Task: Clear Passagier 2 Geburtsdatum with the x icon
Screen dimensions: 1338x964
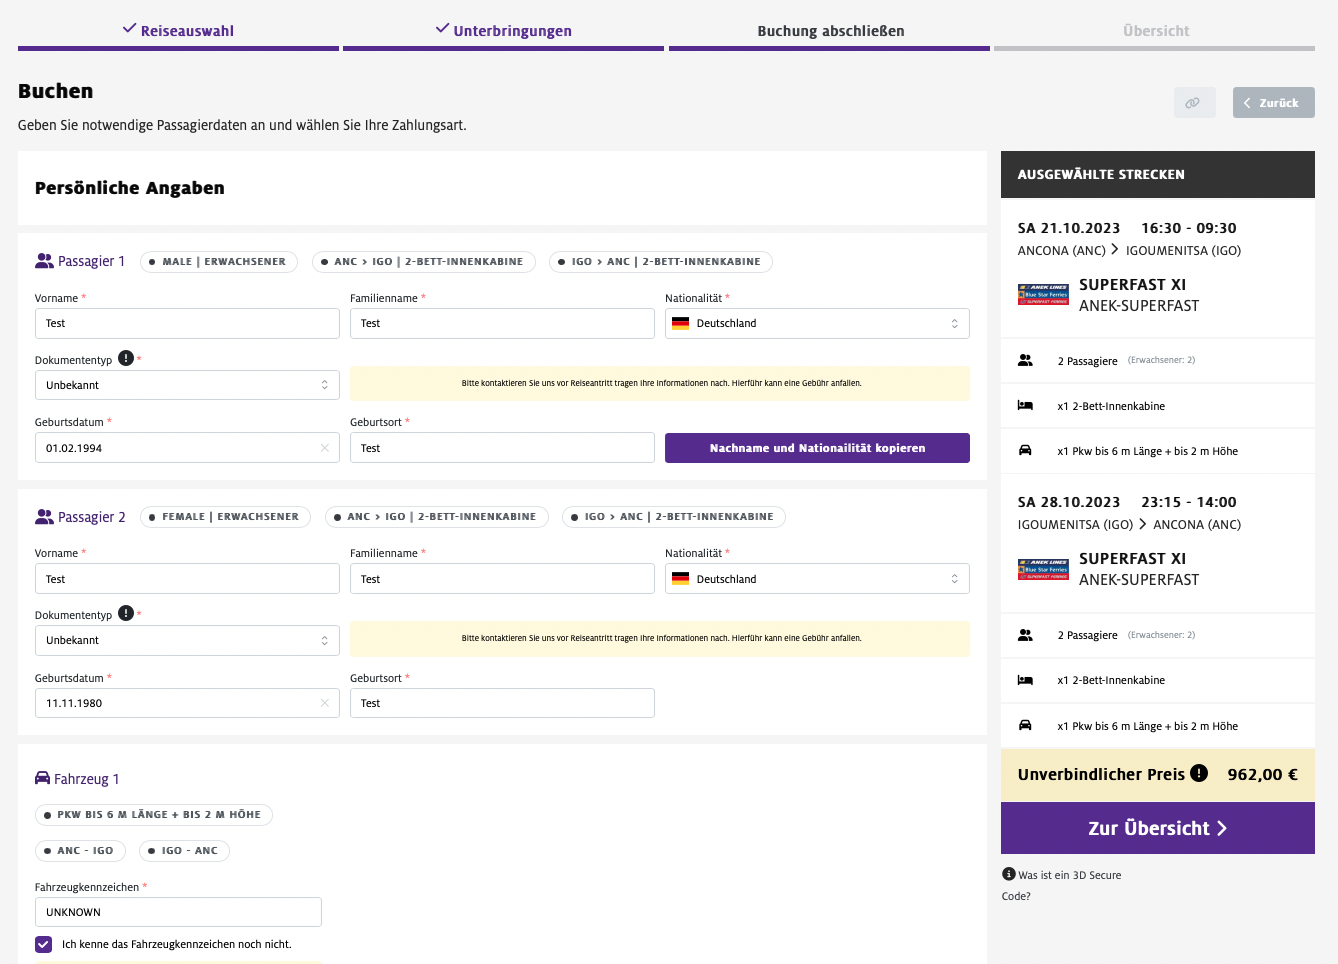Action: [324, 703]
